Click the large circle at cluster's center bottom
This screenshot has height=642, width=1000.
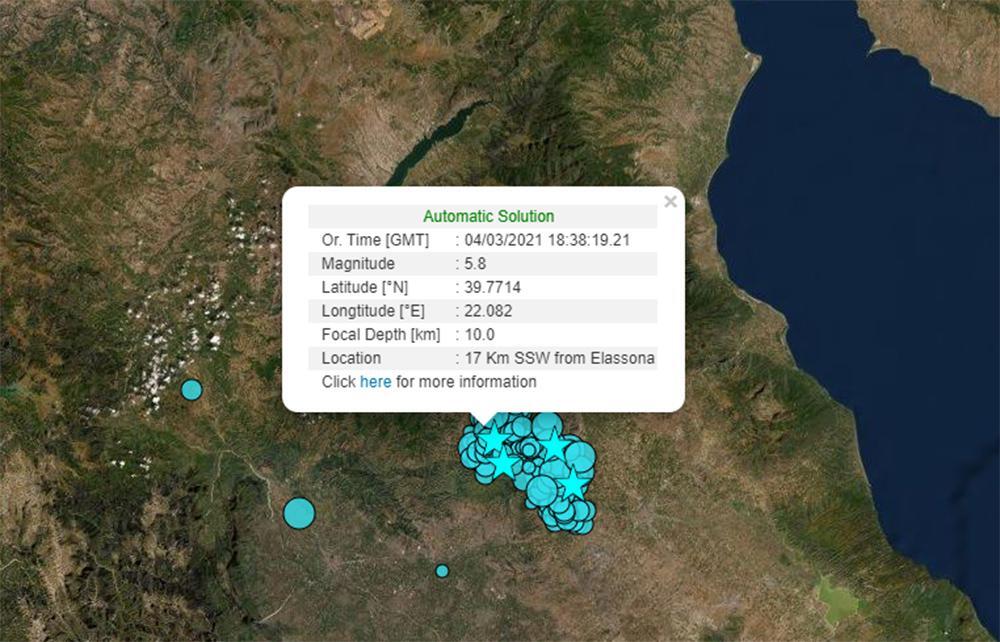(541, 490)
